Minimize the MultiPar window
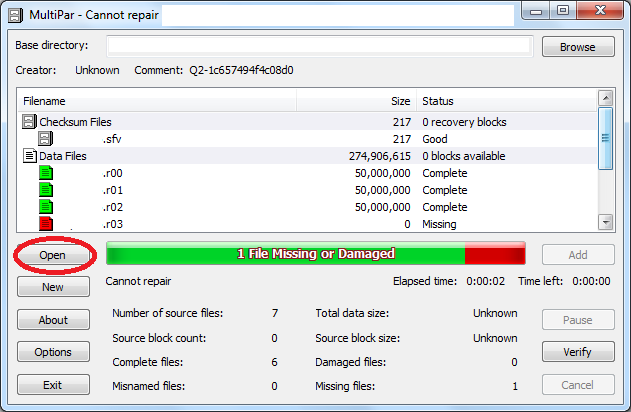The width and height of the screenshot is (631, 412). click(x=536, y=11)
